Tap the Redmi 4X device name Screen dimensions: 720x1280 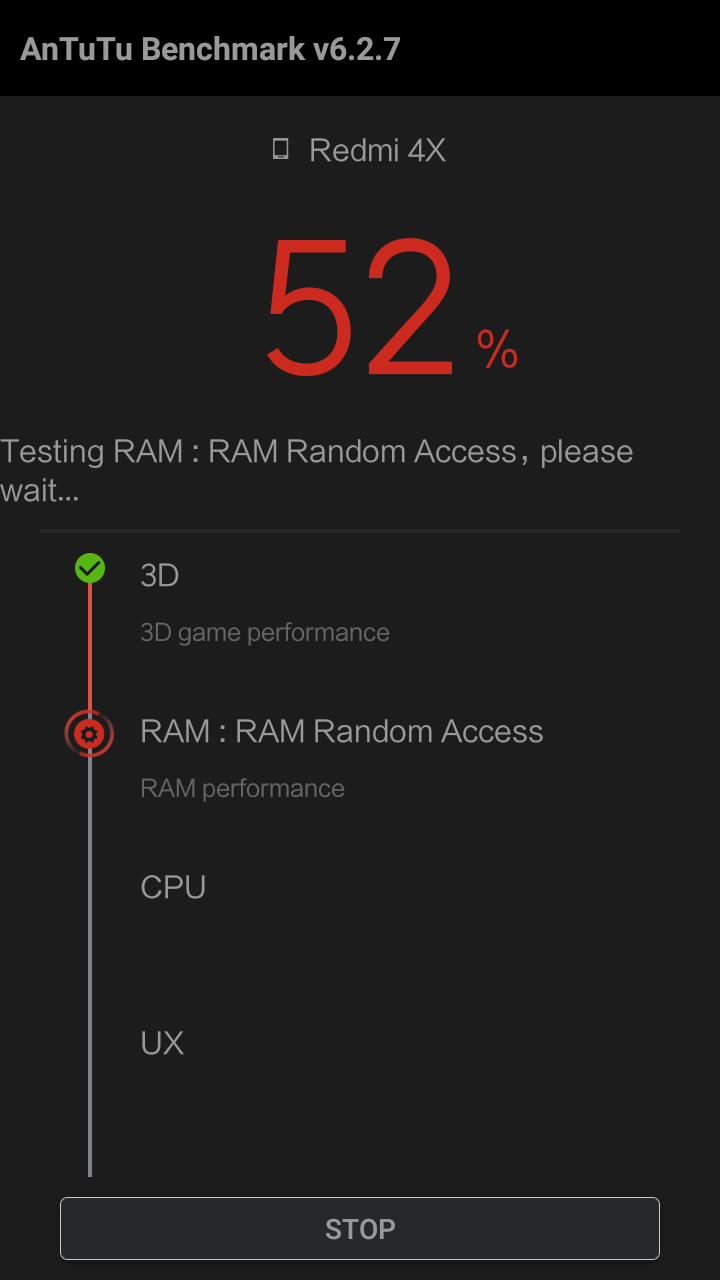377,150
